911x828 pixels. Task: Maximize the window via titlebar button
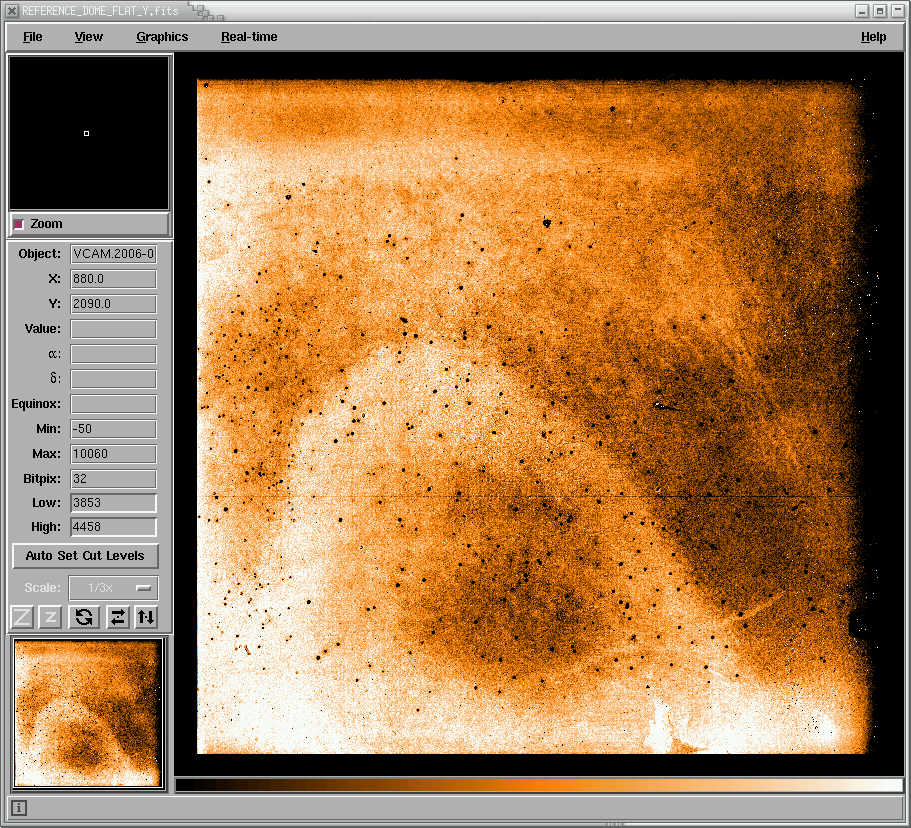(x=880, y=10)
